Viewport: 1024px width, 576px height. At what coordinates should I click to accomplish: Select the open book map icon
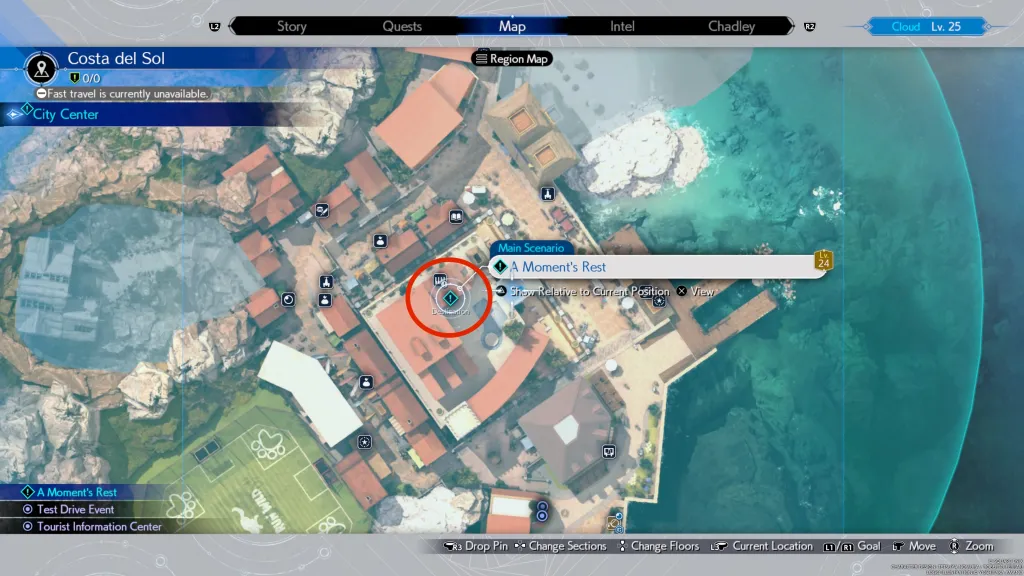point(456,216)
